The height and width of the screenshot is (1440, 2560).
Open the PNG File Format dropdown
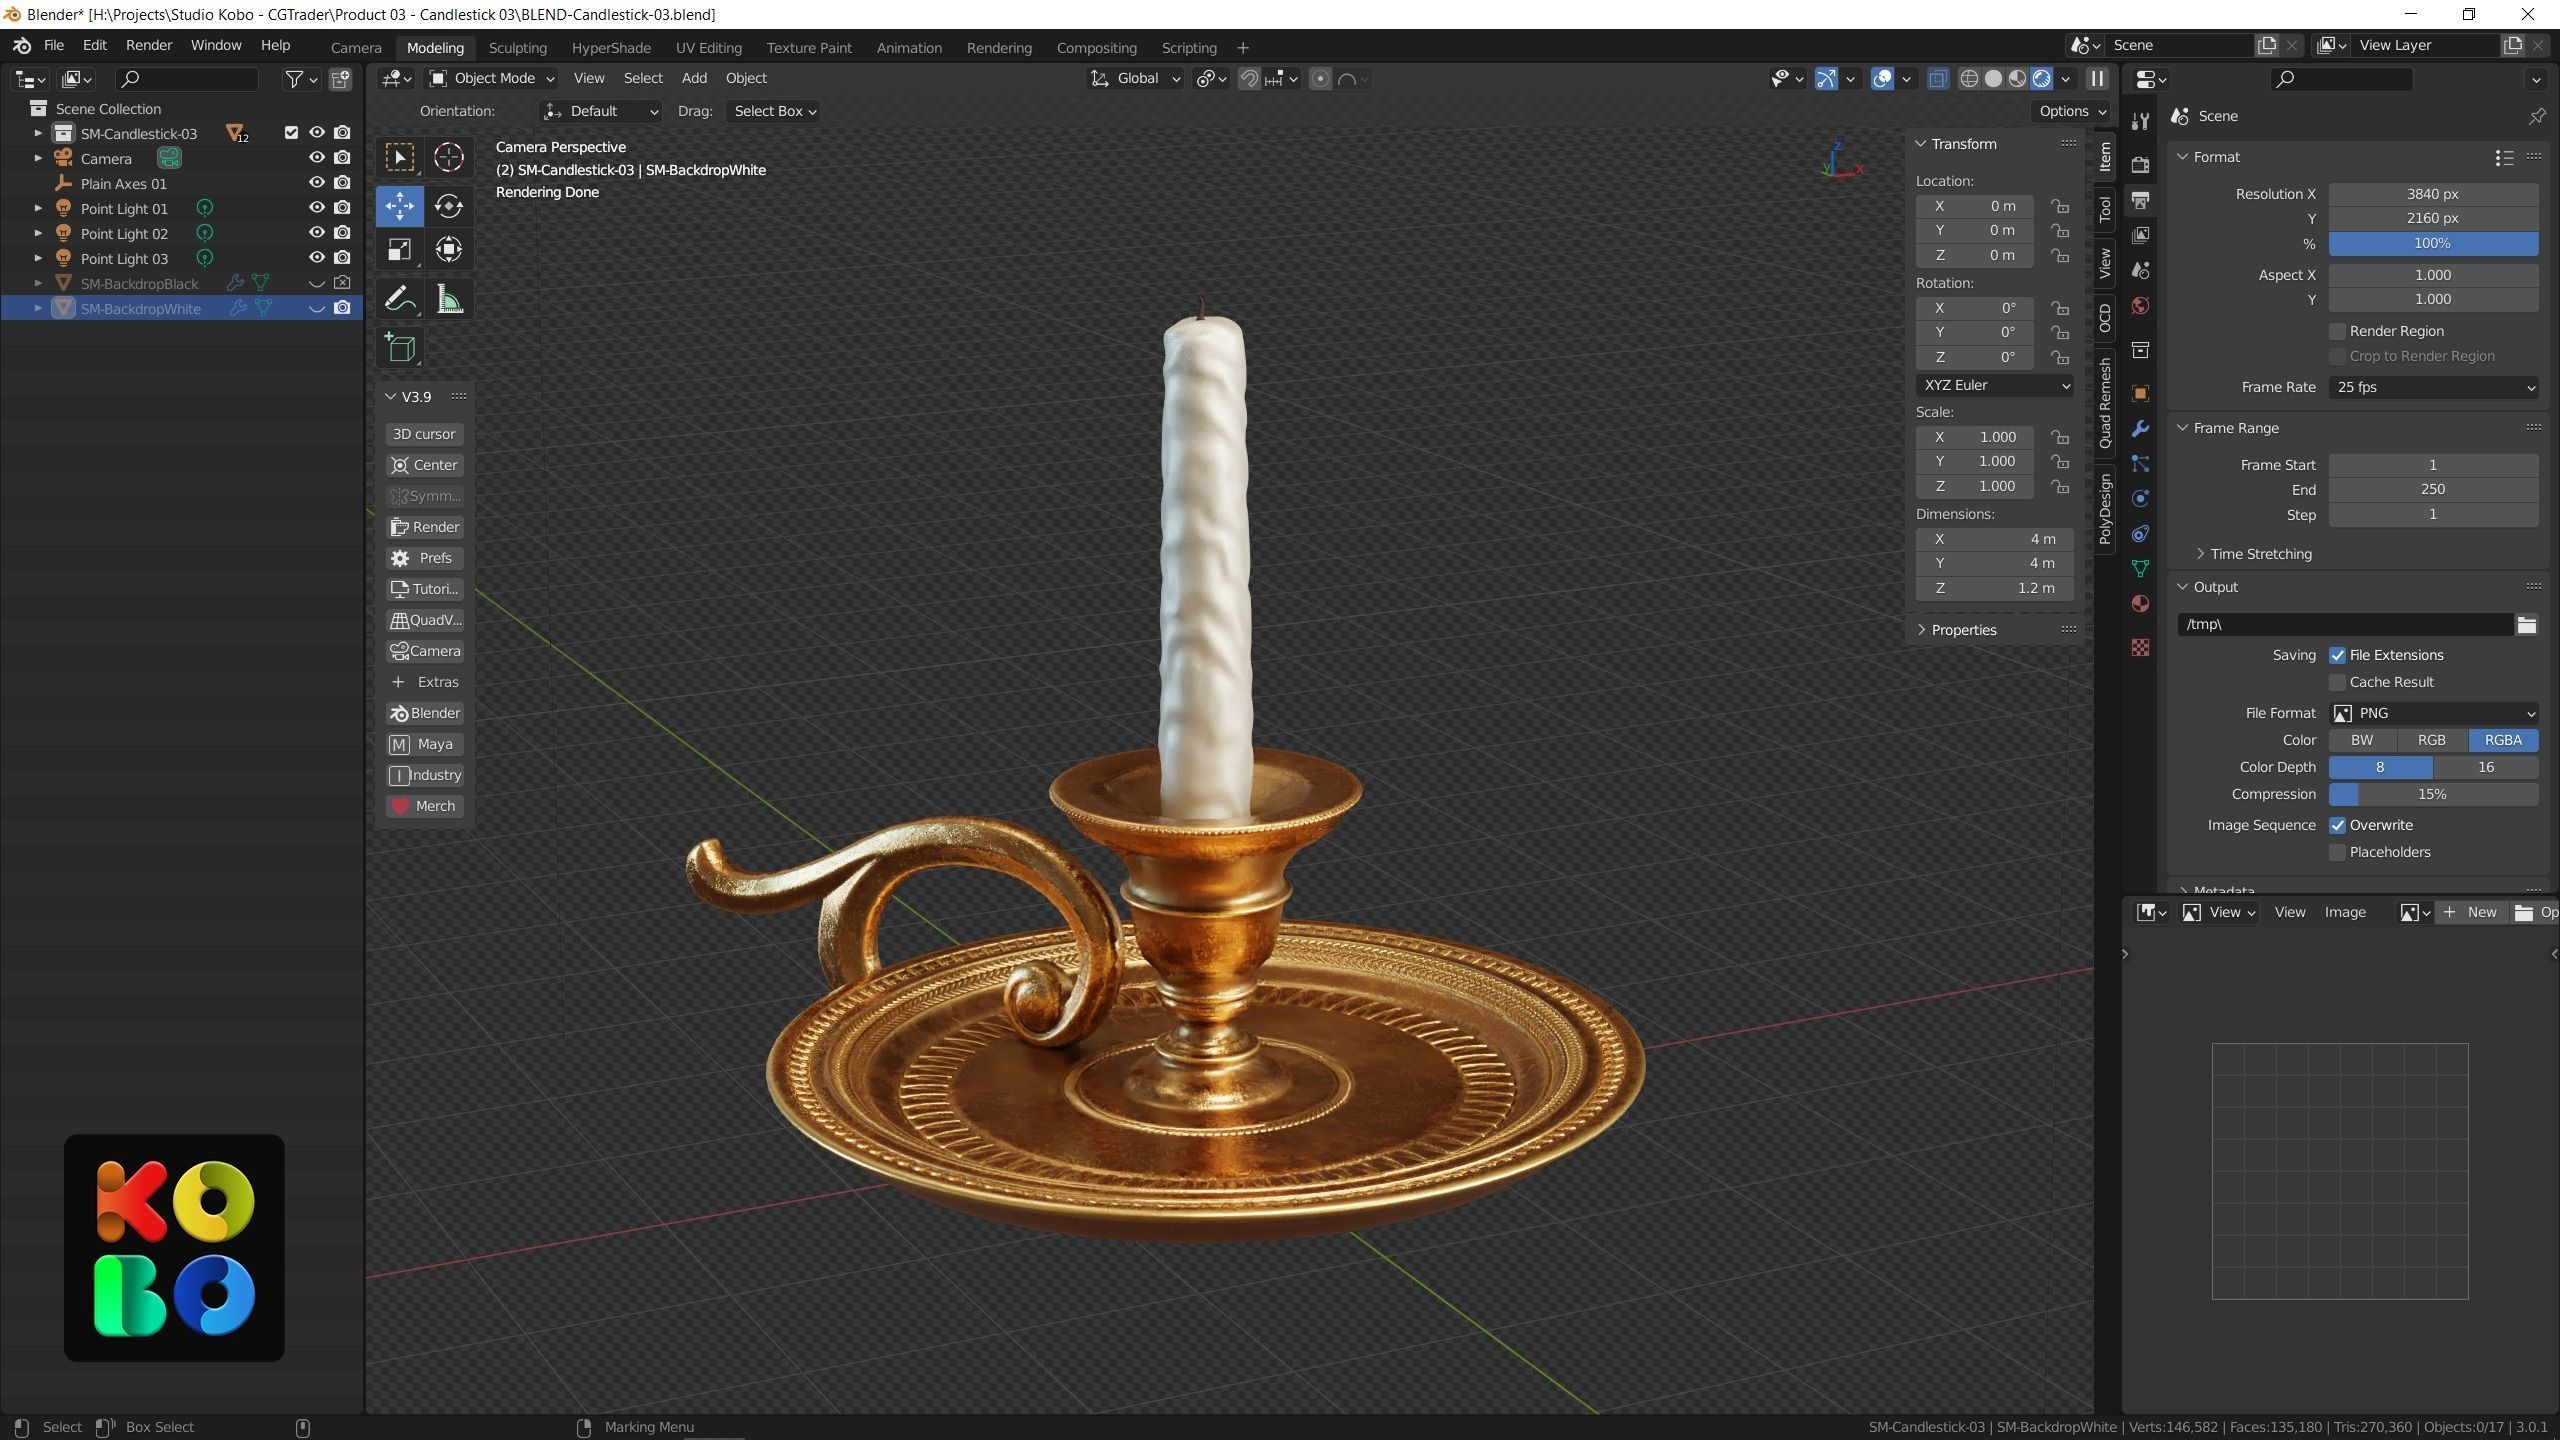[x=2433, y=714]
